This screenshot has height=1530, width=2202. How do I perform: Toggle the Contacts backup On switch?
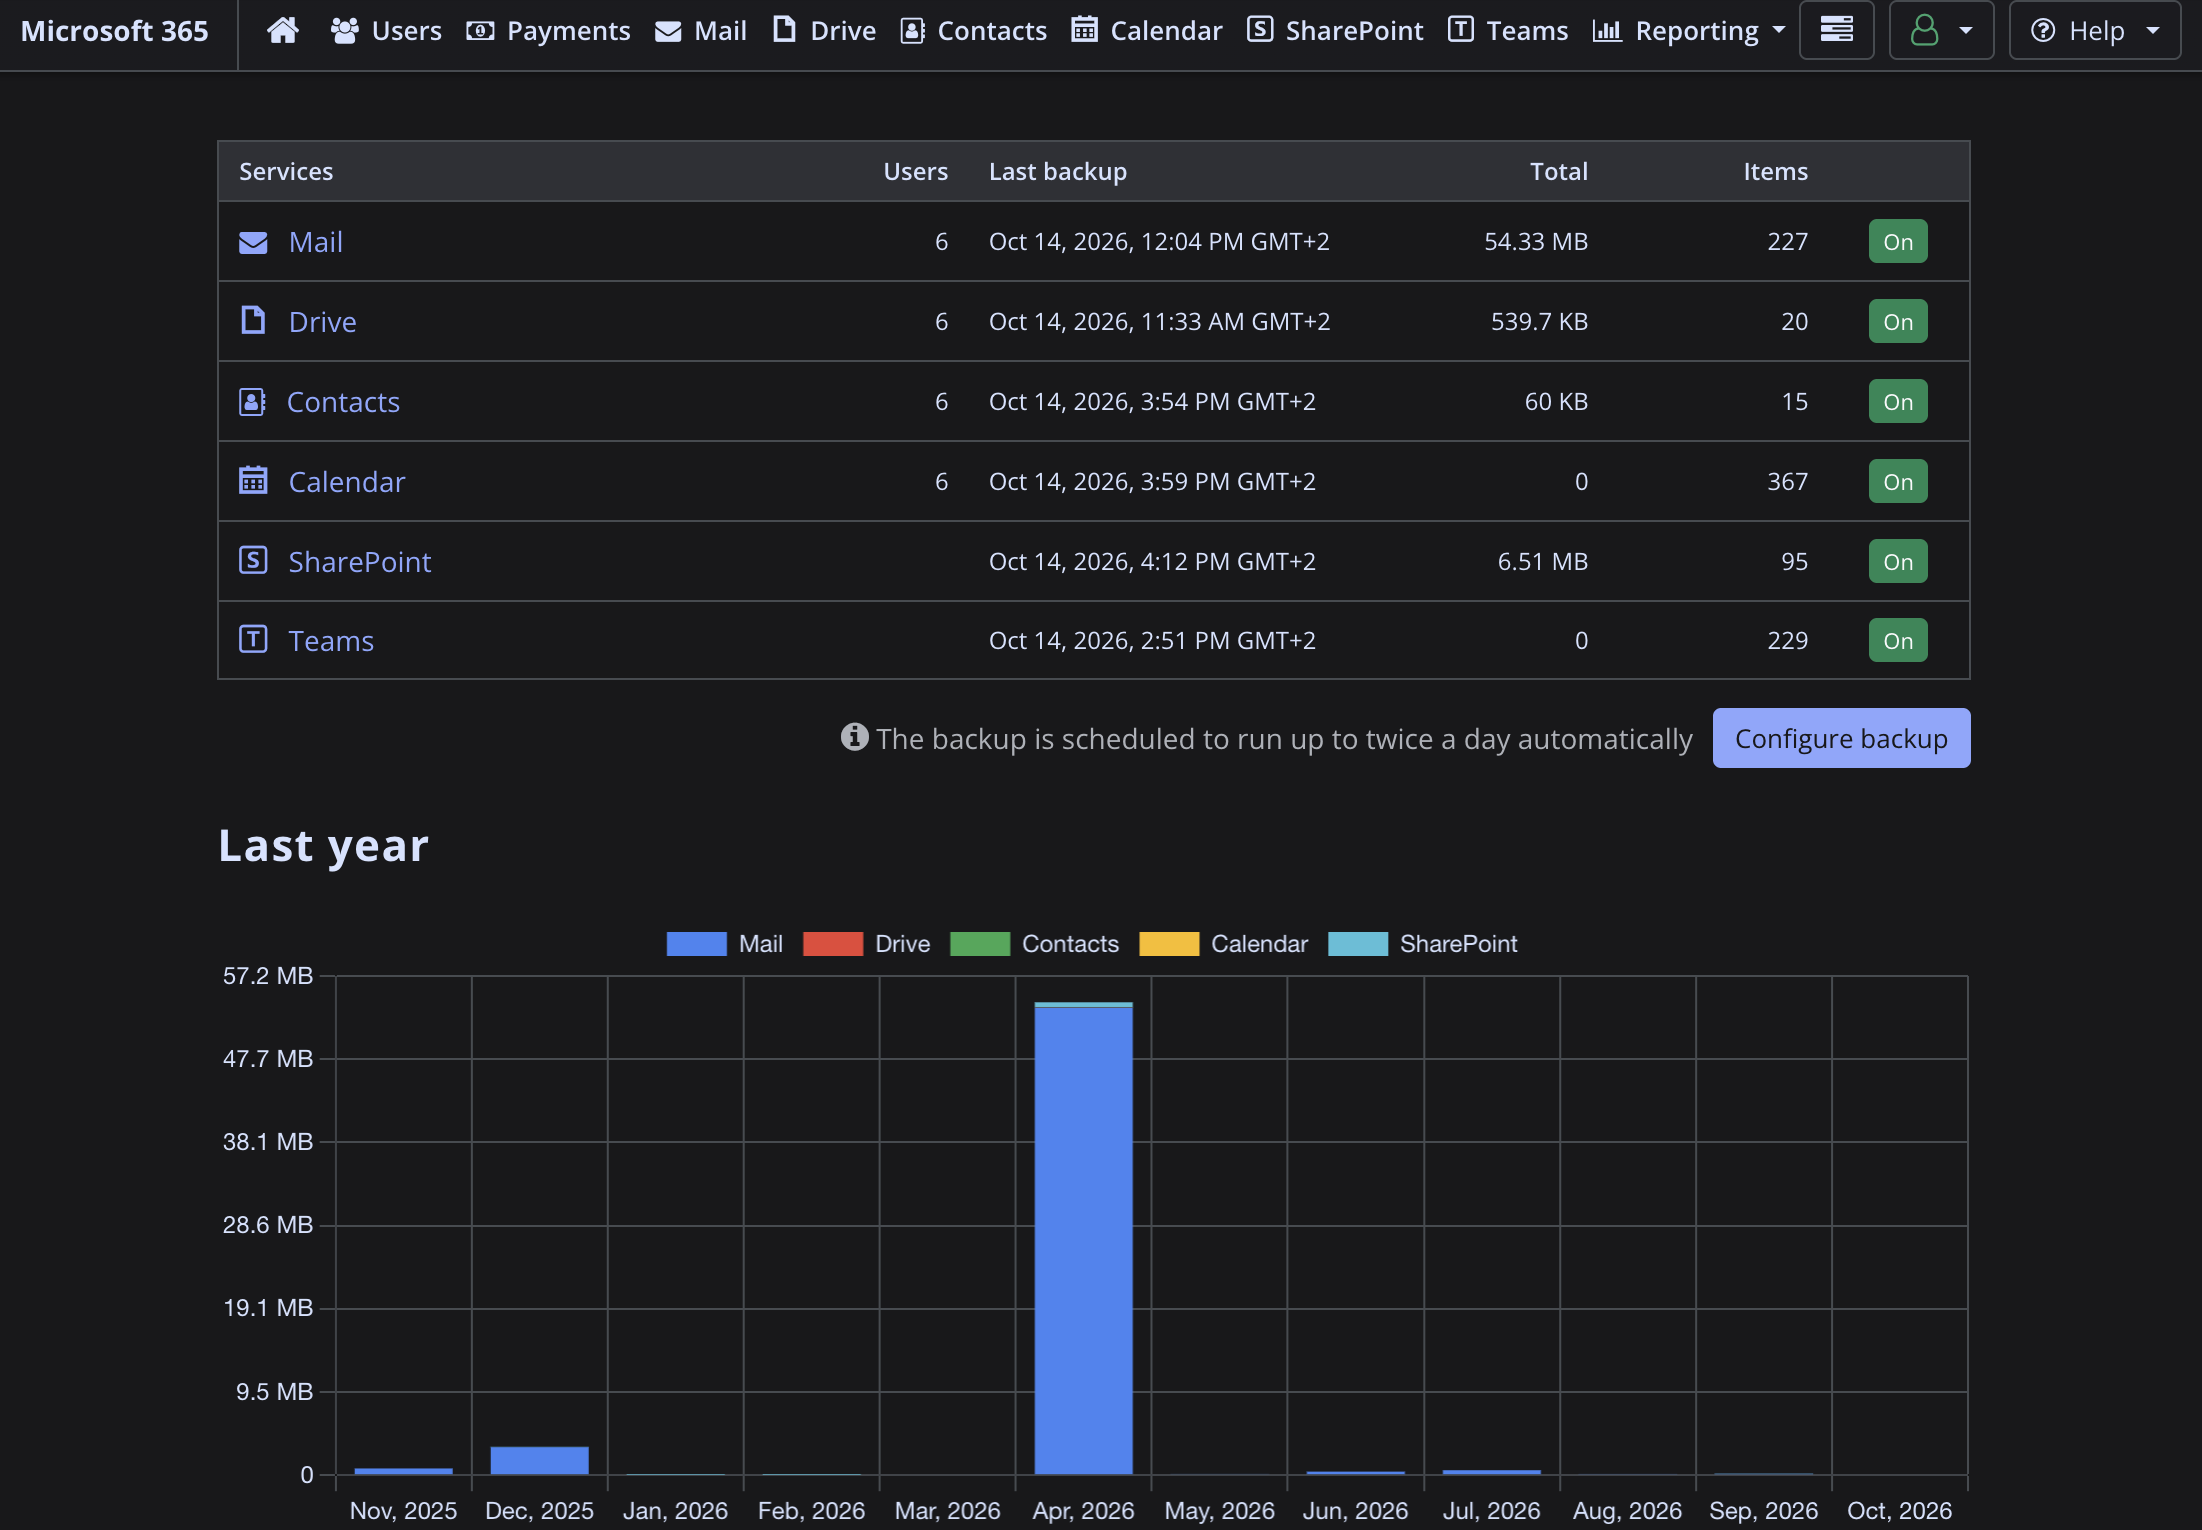(x=1897, y=402)
